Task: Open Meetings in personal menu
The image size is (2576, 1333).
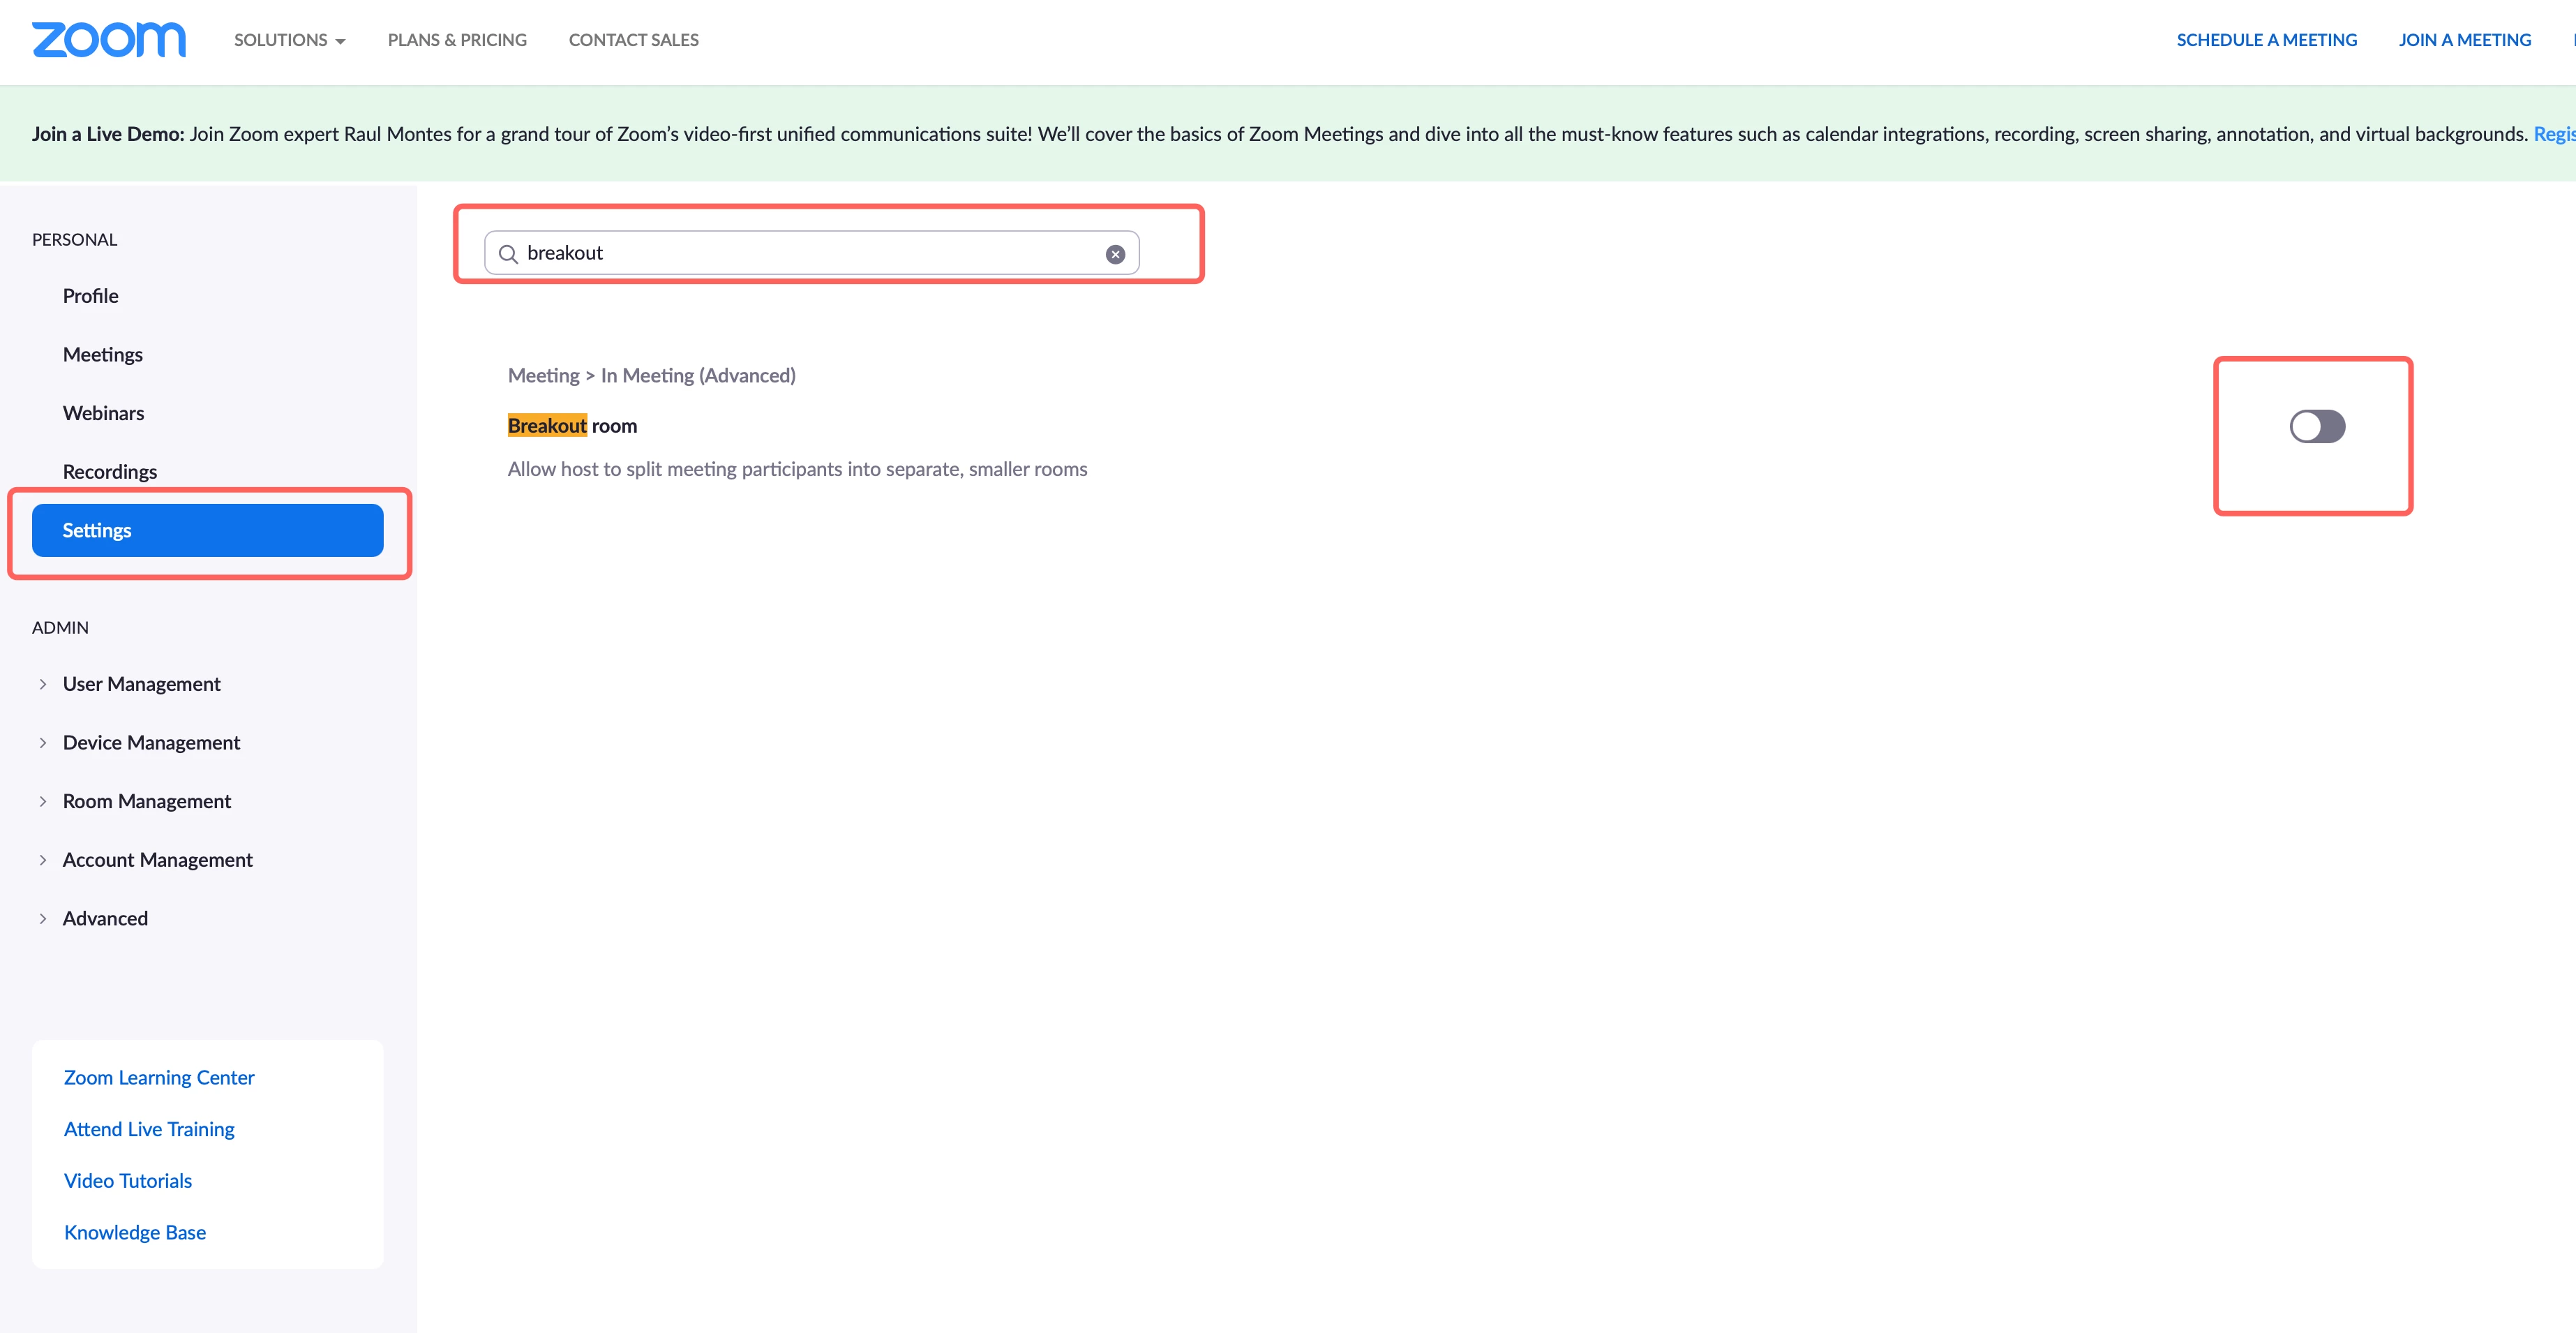Action: 102,355
